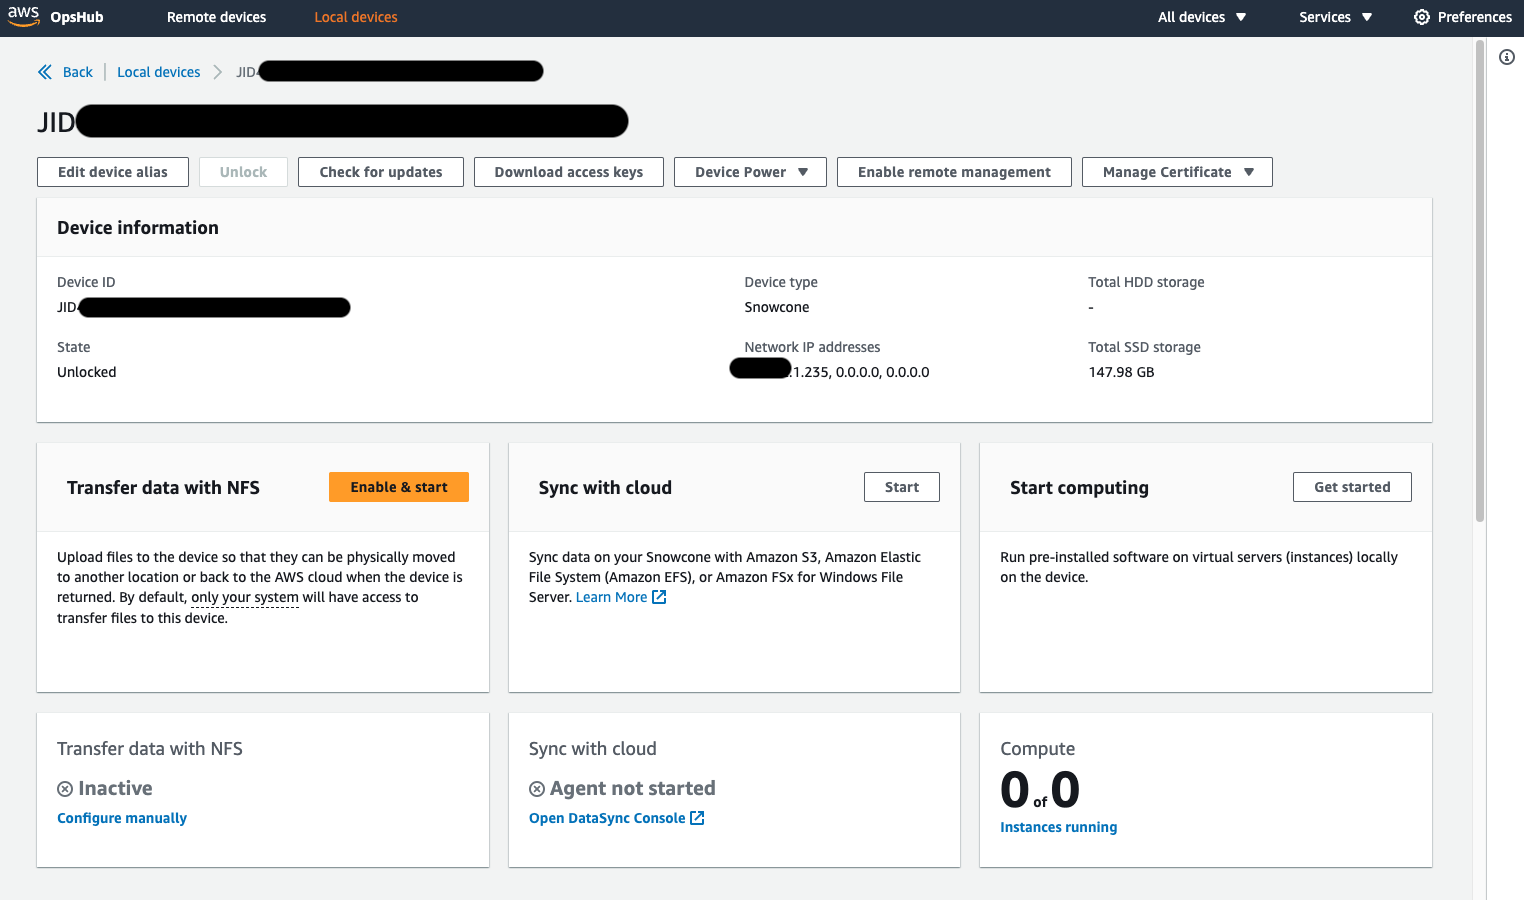Click Check for updates button
Image resolution: width=1524 pixels, height=900 pixels.
click(x=381, y=172)
